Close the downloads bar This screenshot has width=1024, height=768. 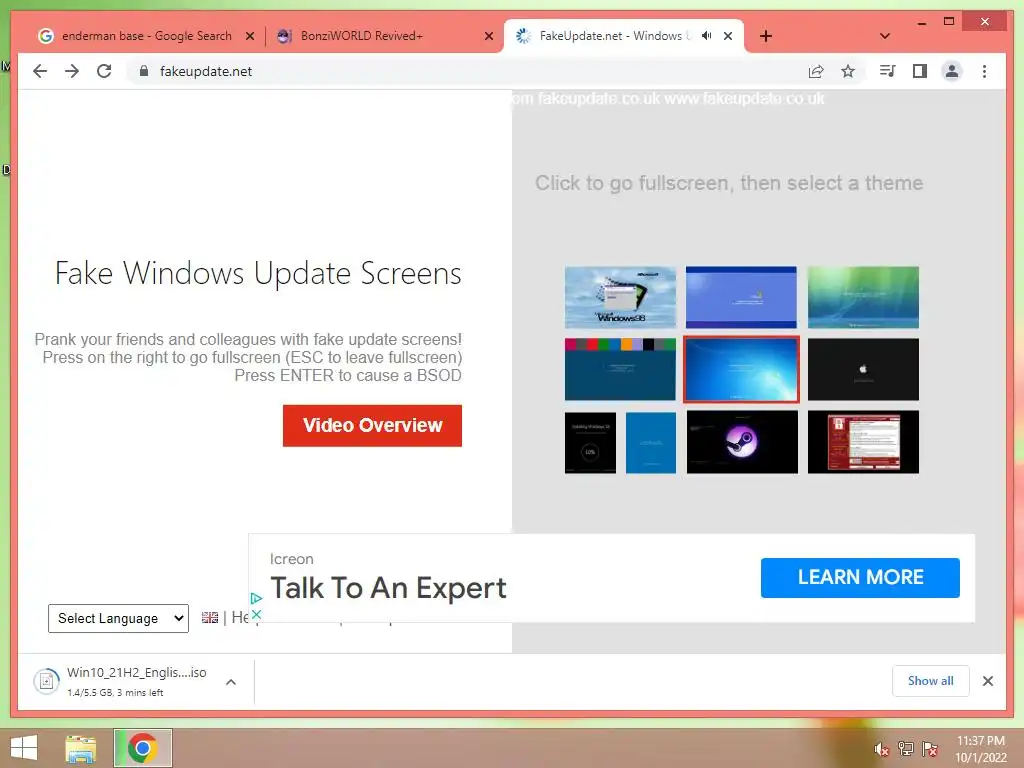coord(988,681)
